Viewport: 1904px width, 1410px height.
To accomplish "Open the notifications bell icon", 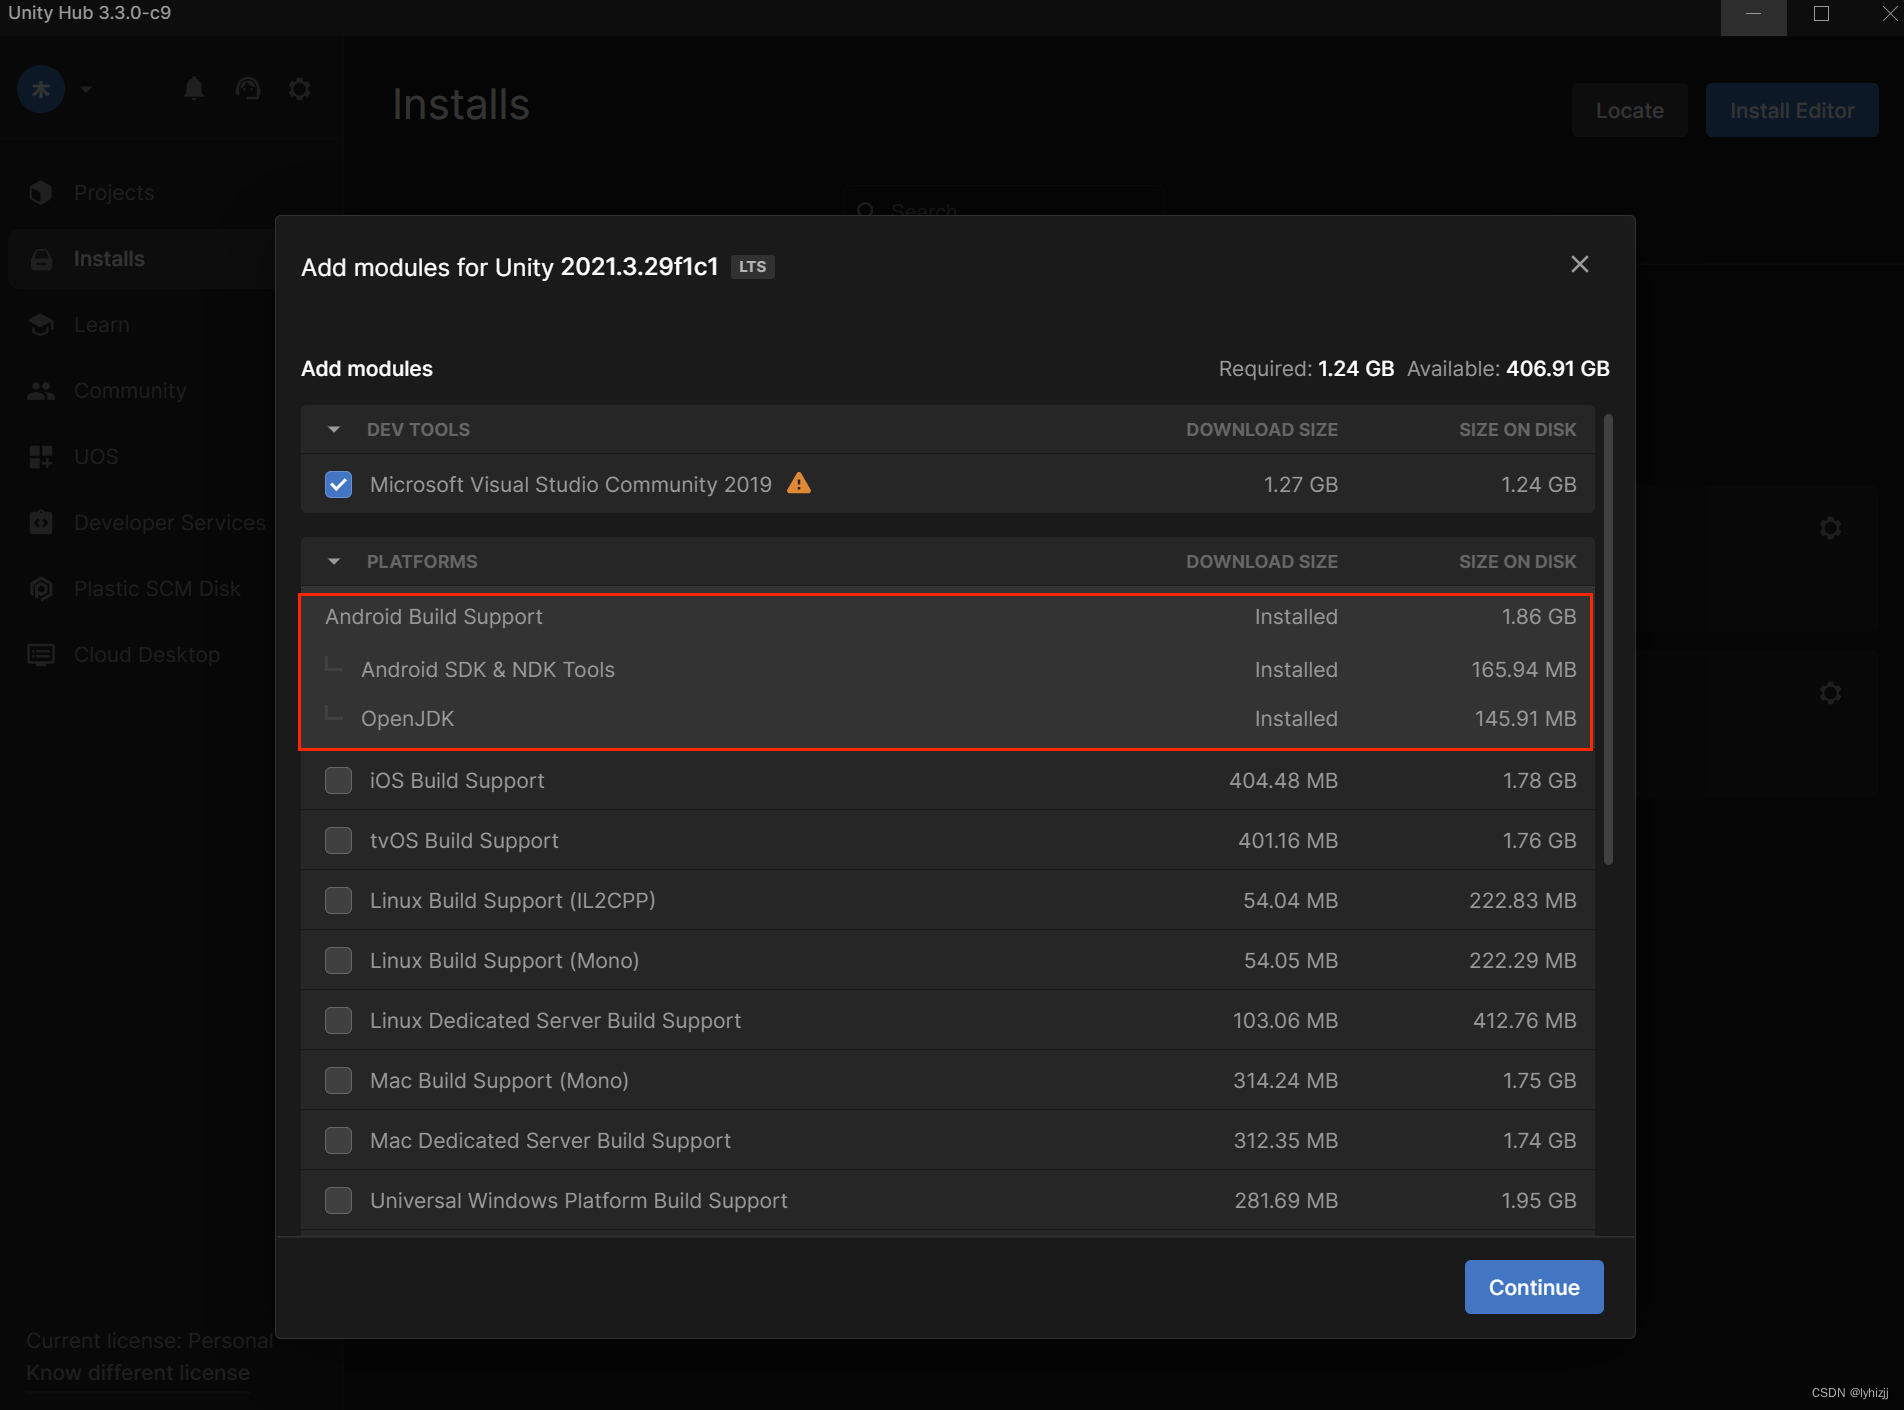I will [x=194, y=89].
